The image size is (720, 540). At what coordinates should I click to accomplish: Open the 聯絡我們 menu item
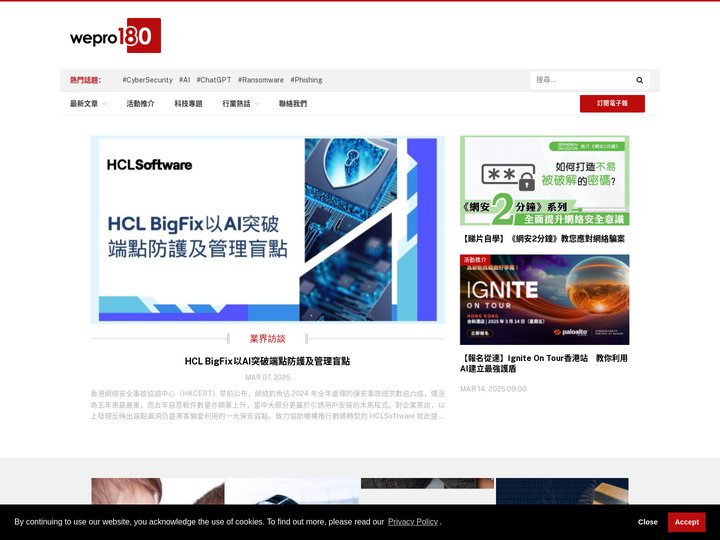click(293, 104)
